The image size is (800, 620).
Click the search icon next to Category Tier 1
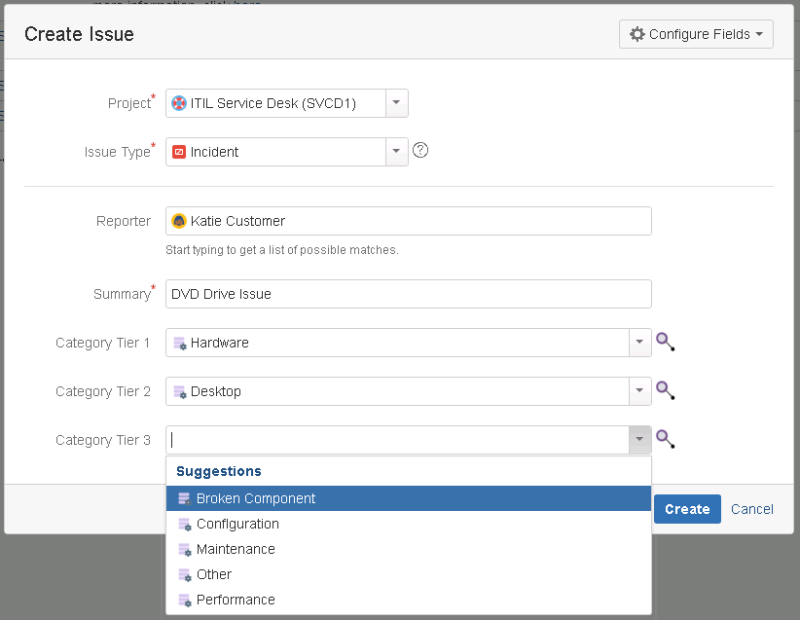click(665, 343)
